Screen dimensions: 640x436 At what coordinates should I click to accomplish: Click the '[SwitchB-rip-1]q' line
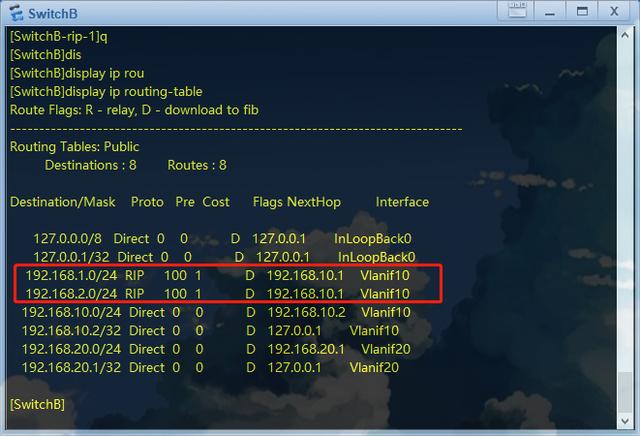coord(59,37)
